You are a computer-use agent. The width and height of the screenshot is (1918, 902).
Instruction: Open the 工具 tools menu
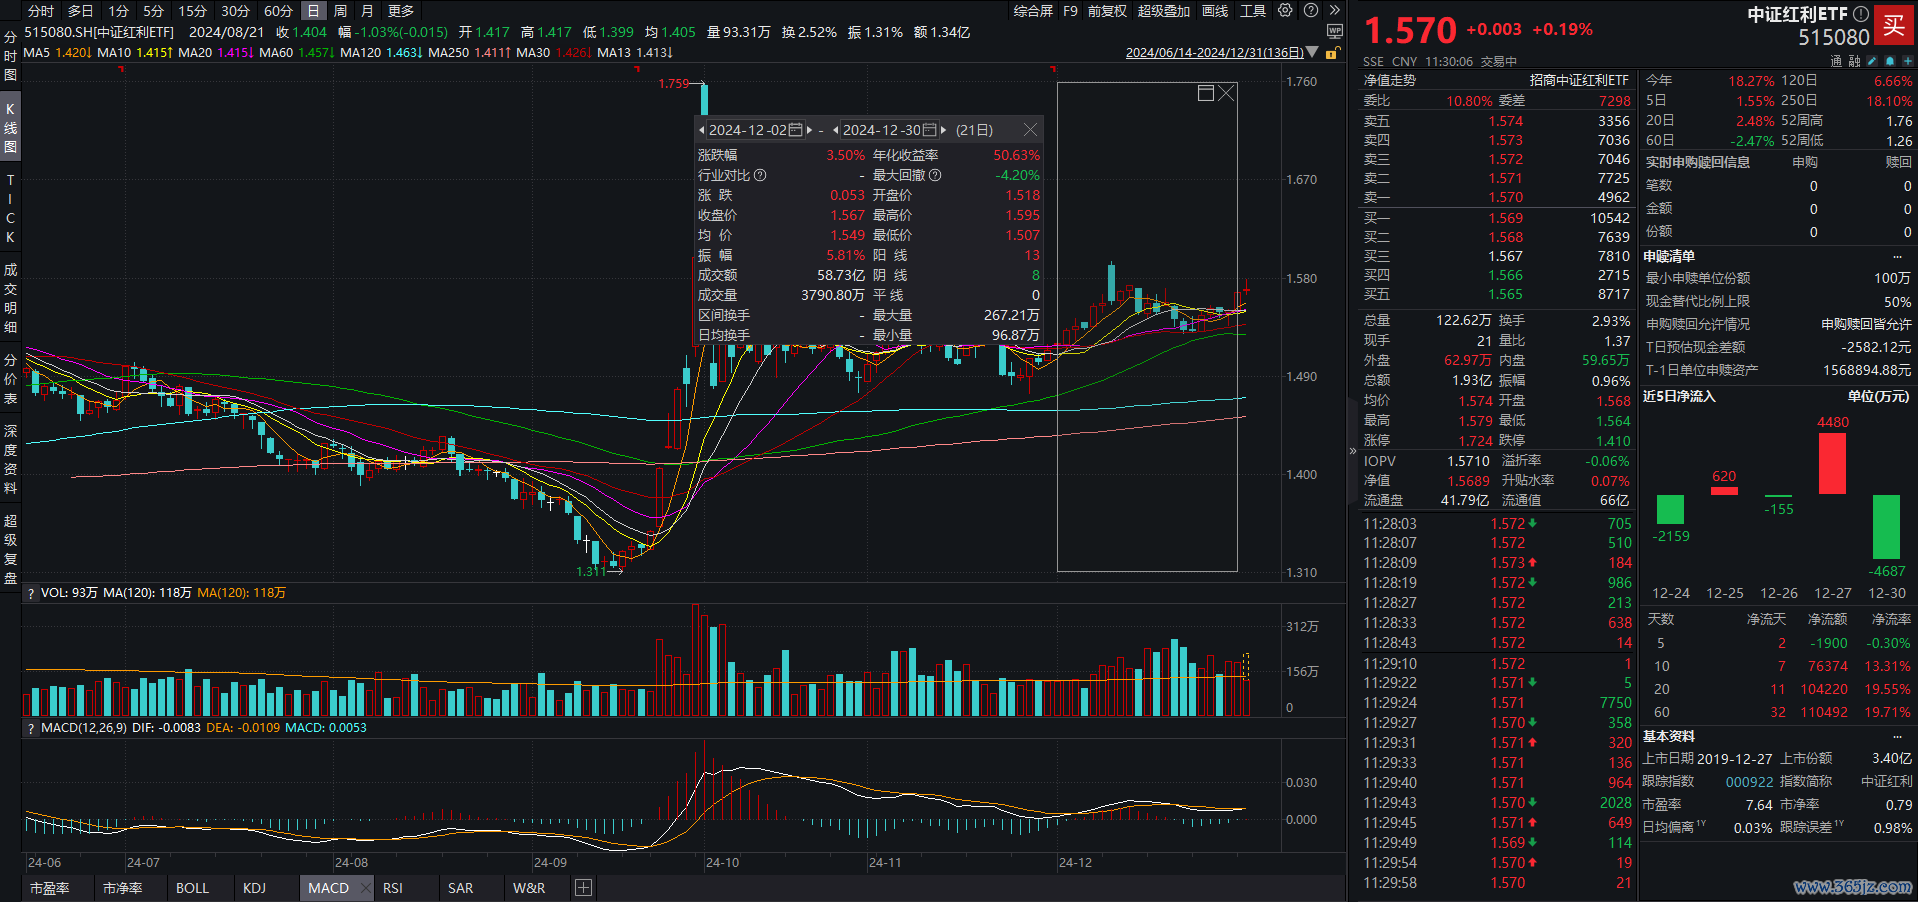click(1253, 11)
